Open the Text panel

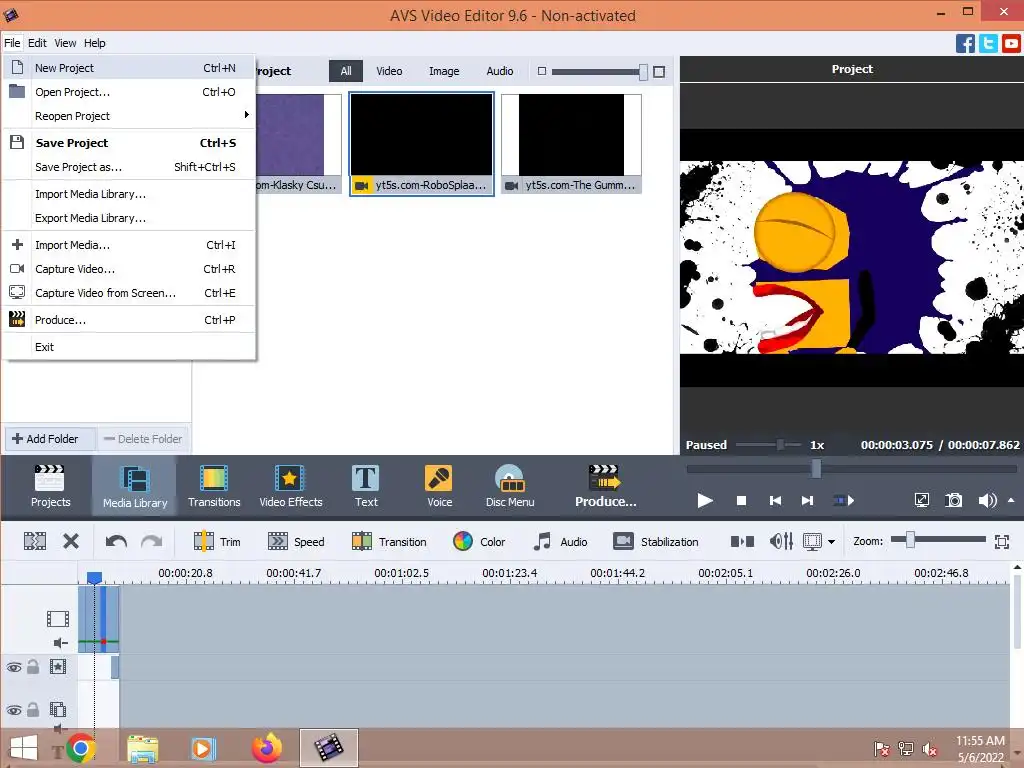pyautogui.click(x=366, y=486)
